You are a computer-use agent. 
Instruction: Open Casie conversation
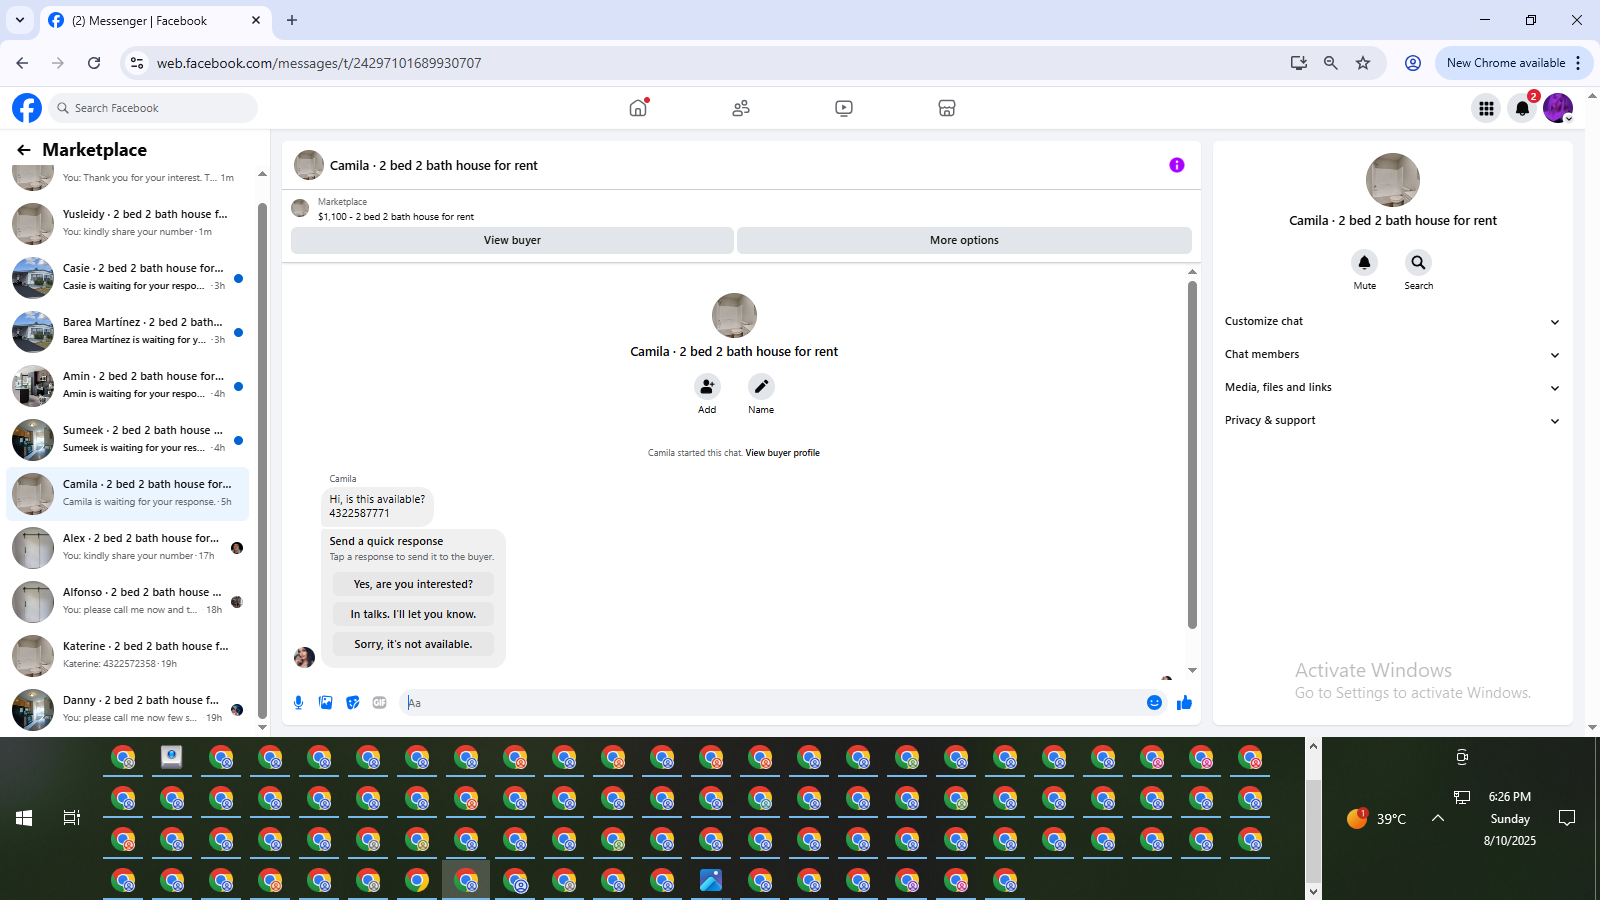pyautogui.click(x=128, y=277)
